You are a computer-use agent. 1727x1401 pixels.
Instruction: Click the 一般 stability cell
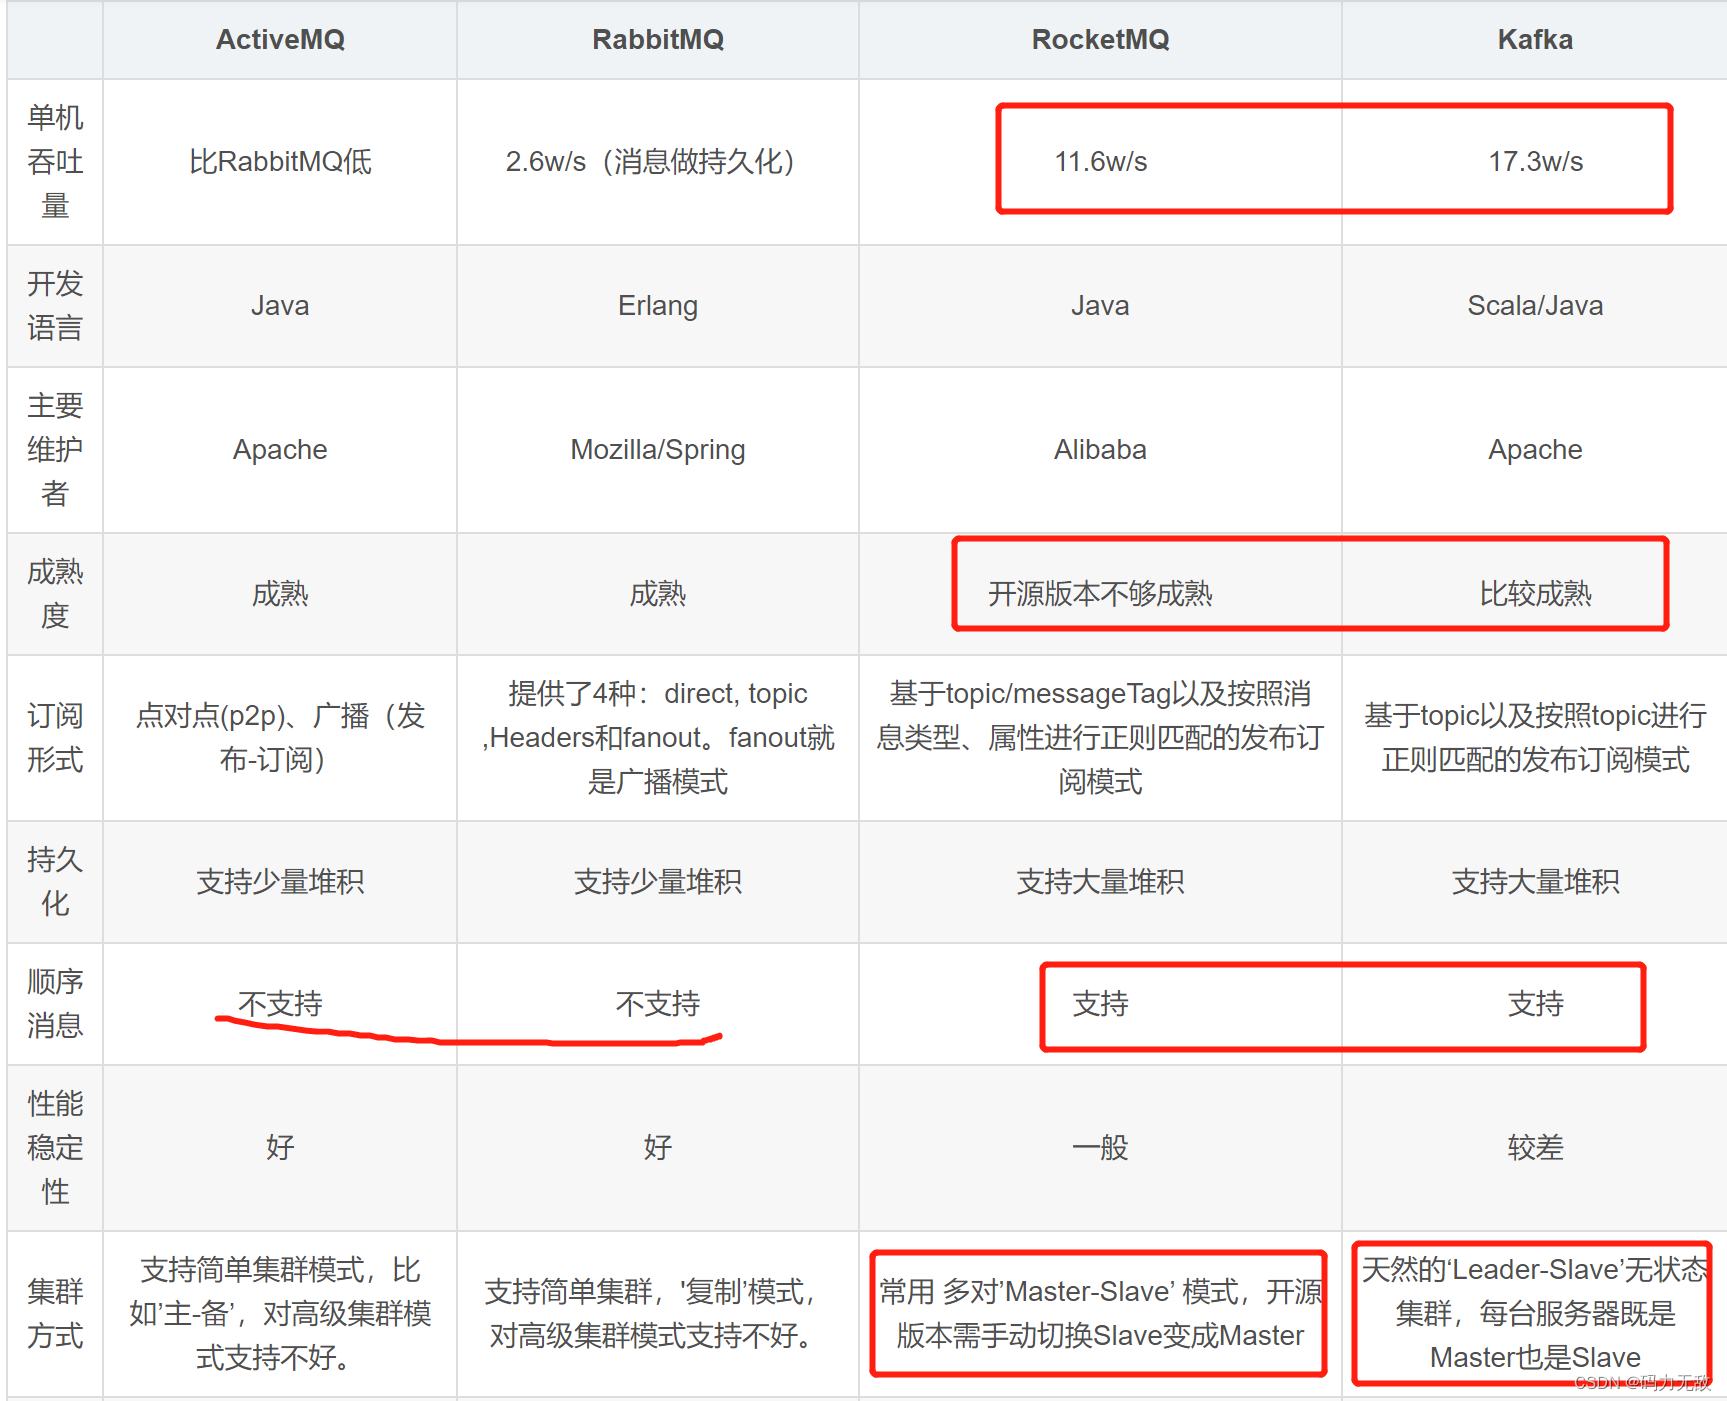1100,1148
